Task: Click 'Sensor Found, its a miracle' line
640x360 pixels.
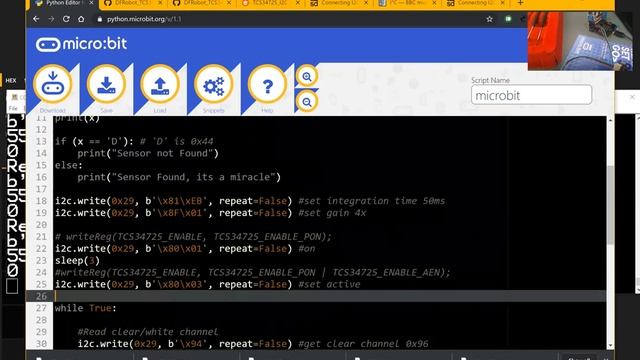Action: [179, 177]
